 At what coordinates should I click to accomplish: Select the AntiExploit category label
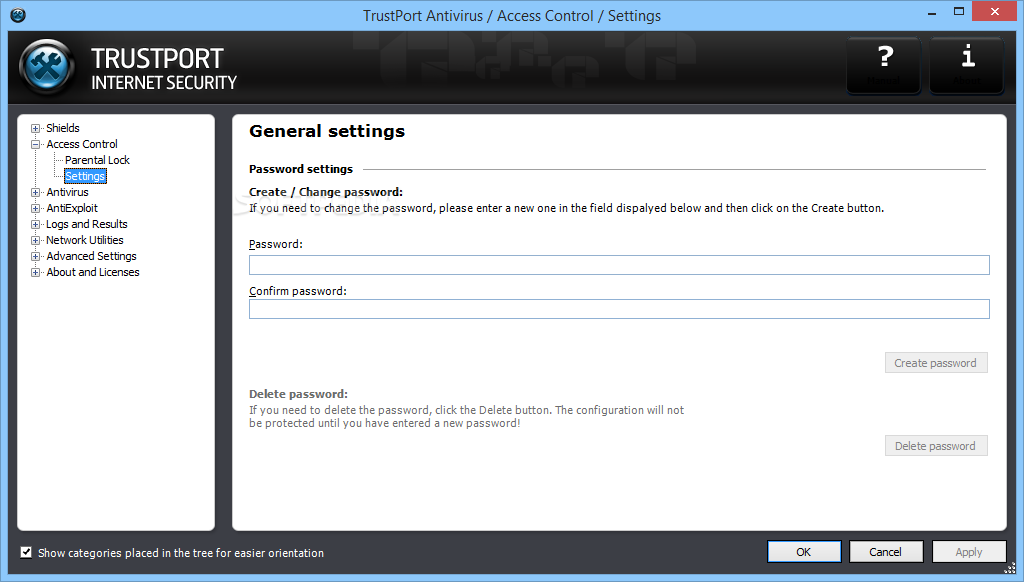click(x=72, y=208)
